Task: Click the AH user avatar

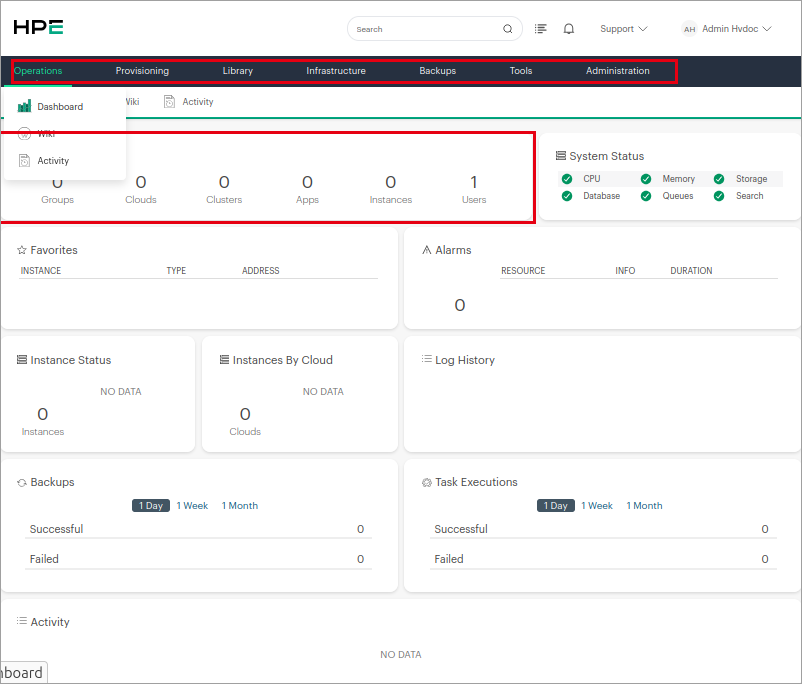Action: tap(689, 29)
